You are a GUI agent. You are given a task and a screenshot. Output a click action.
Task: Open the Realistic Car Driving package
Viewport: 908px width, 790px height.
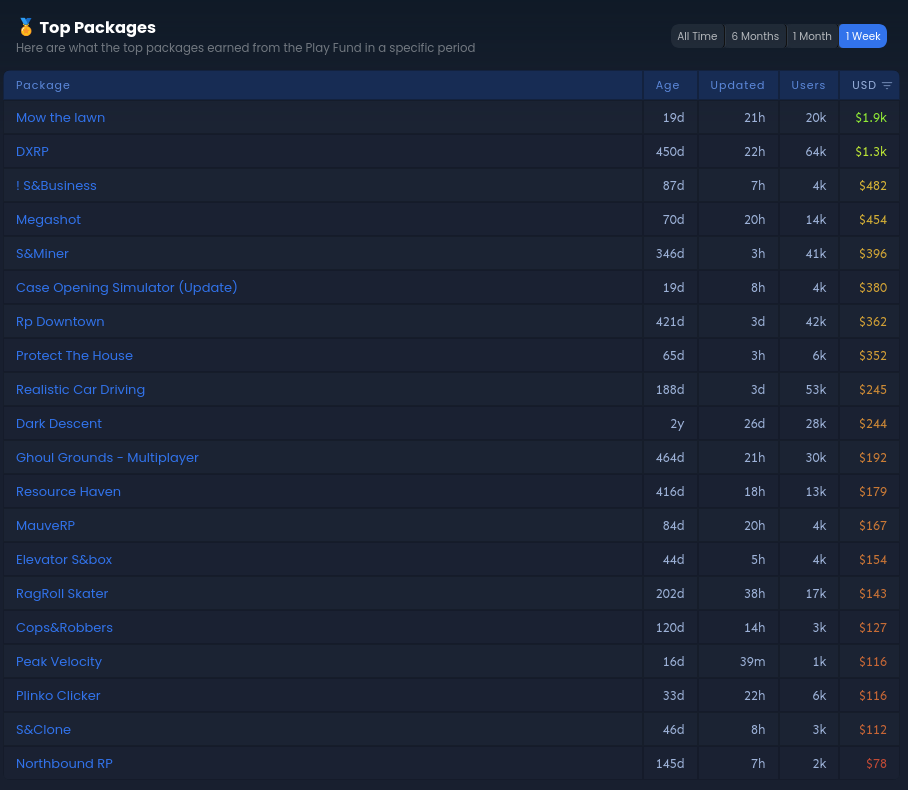click(x=80, y=390)
